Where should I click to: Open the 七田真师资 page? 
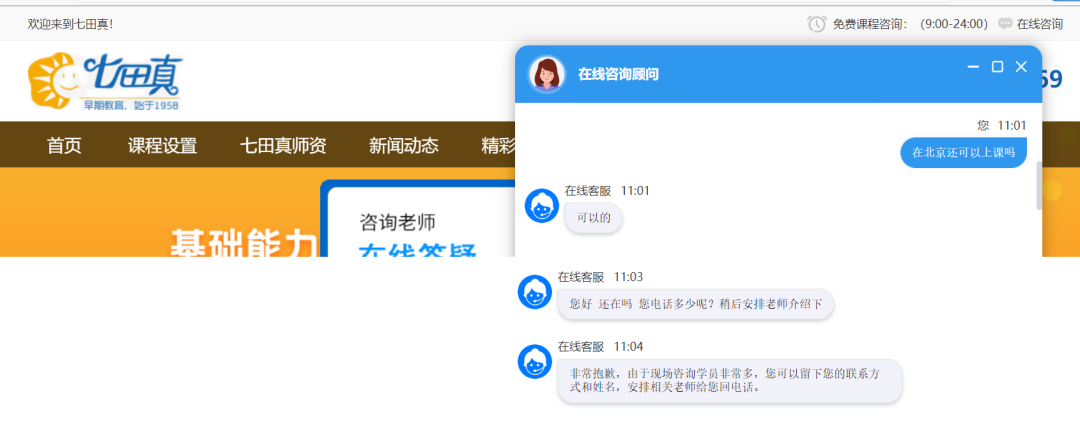tap(283, 146)
